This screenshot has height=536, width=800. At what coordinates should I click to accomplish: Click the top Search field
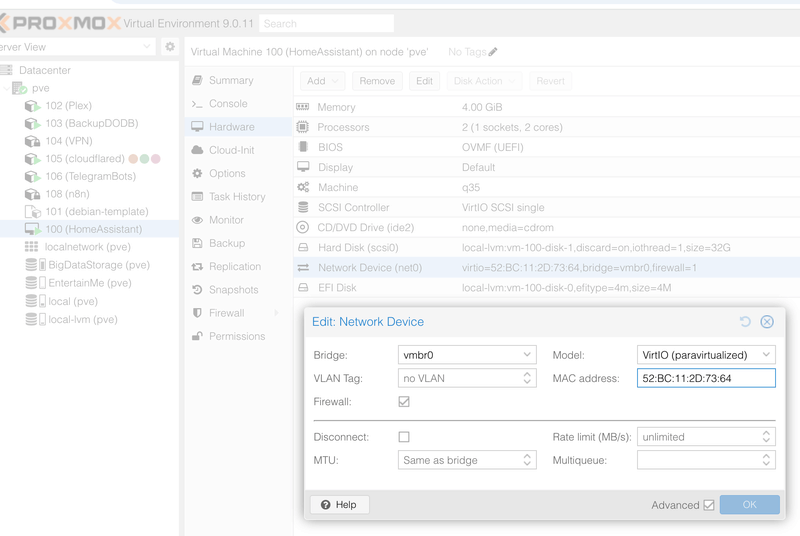point(327,23)
